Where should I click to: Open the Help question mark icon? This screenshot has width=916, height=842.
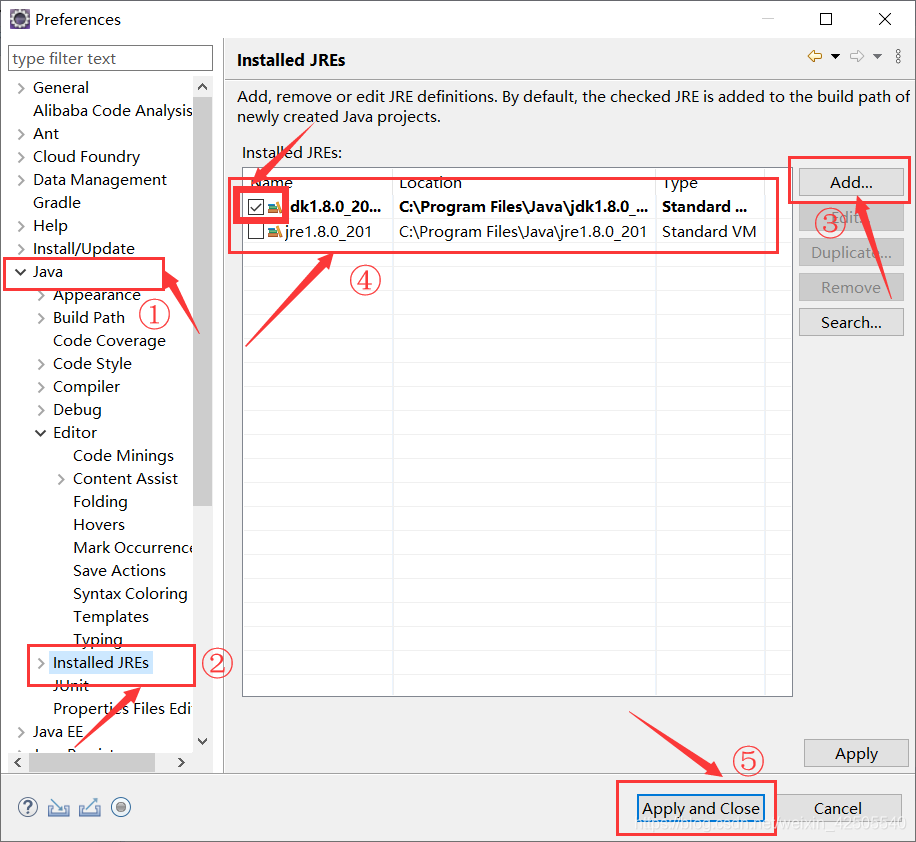point(28,808)
